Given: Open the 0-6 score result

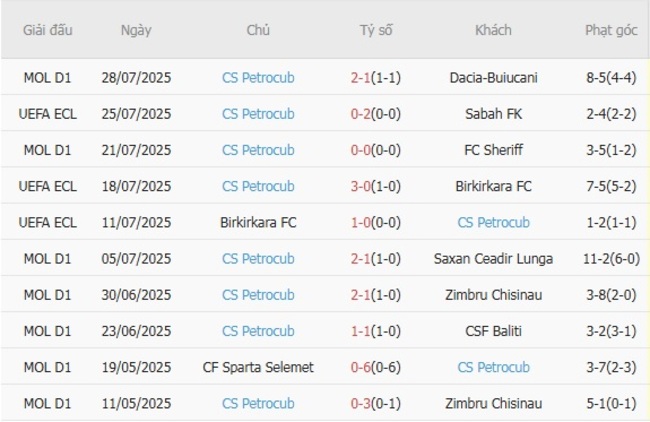Looking at the screenshot, I should pyautogui.click(x=364, y=367).
